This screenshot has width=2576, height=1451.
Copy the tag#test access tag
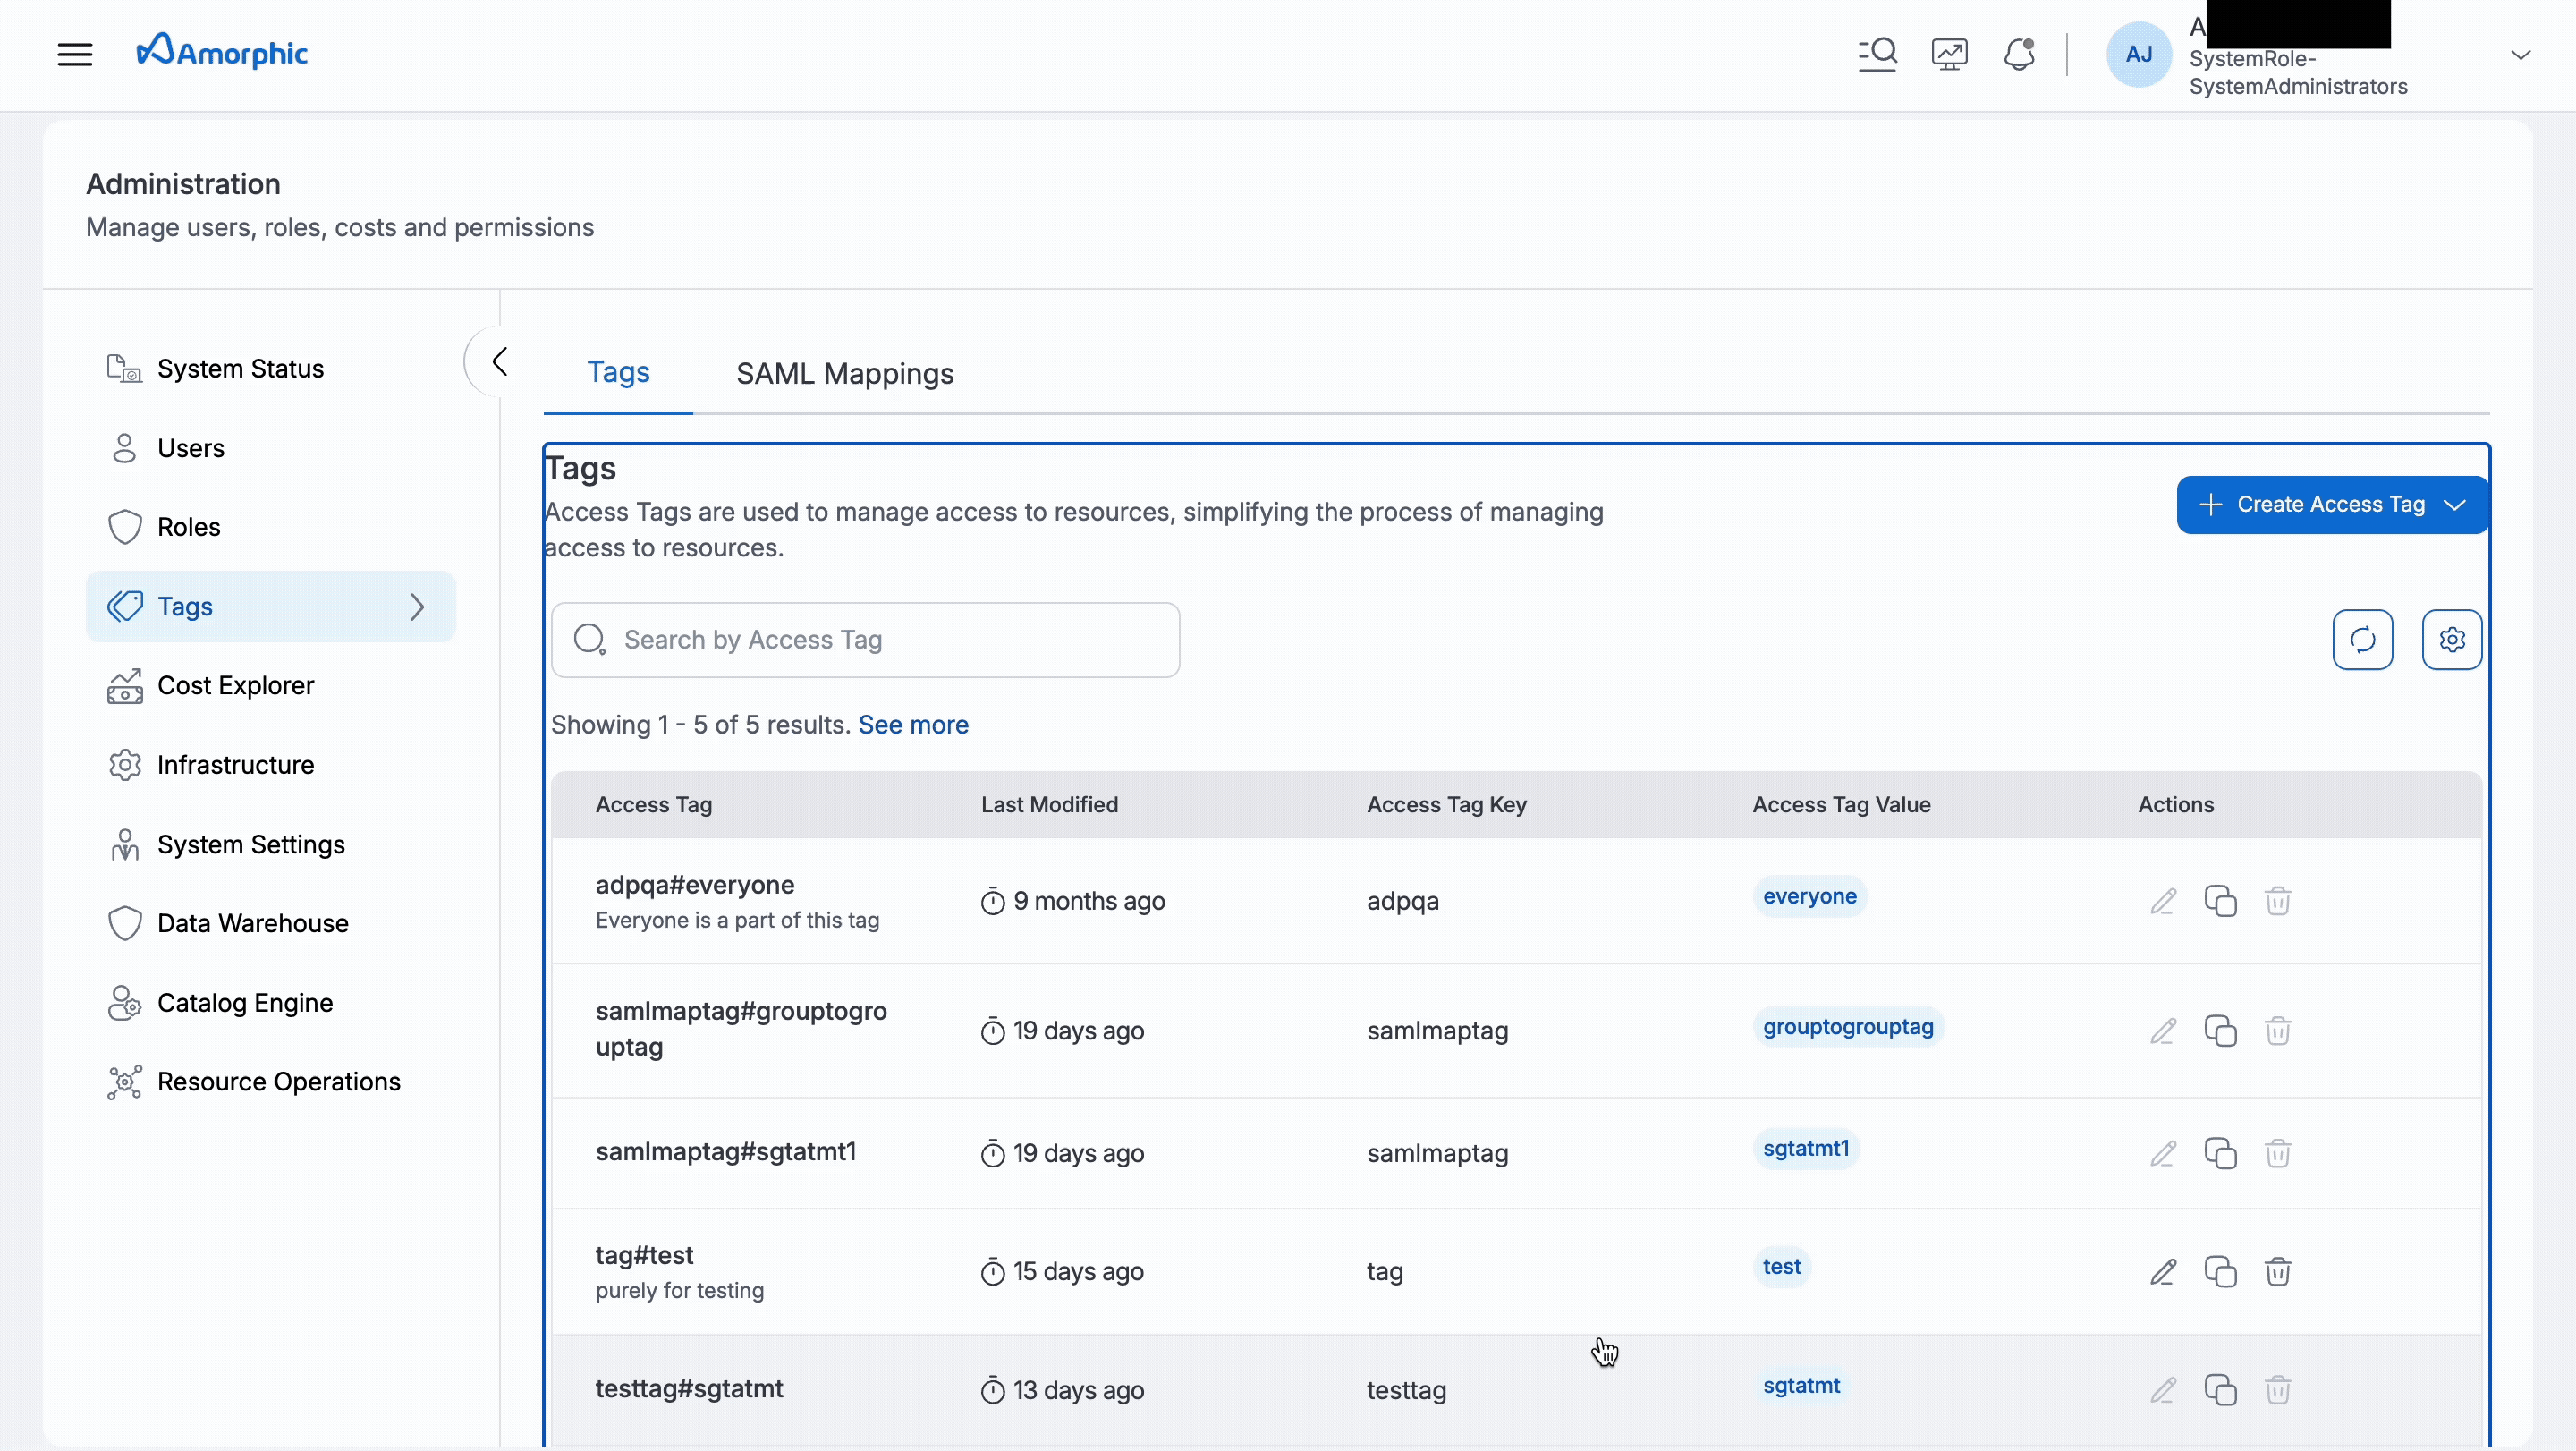click(2220, 1271)
